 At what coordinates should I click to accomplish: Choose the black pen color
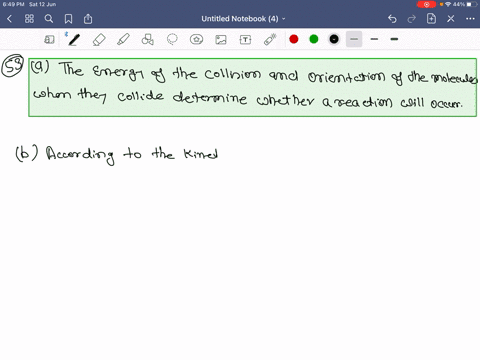pyautogui.click(x=334, y=39)
